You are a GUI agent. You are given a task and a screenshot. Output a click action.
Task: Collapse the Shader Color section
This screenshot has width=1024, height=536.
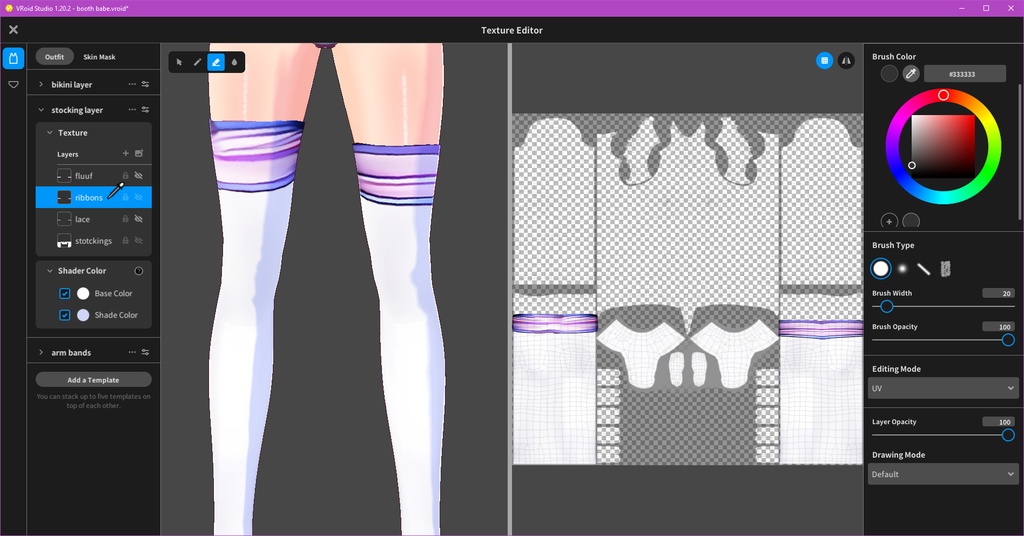pos(50,270)
